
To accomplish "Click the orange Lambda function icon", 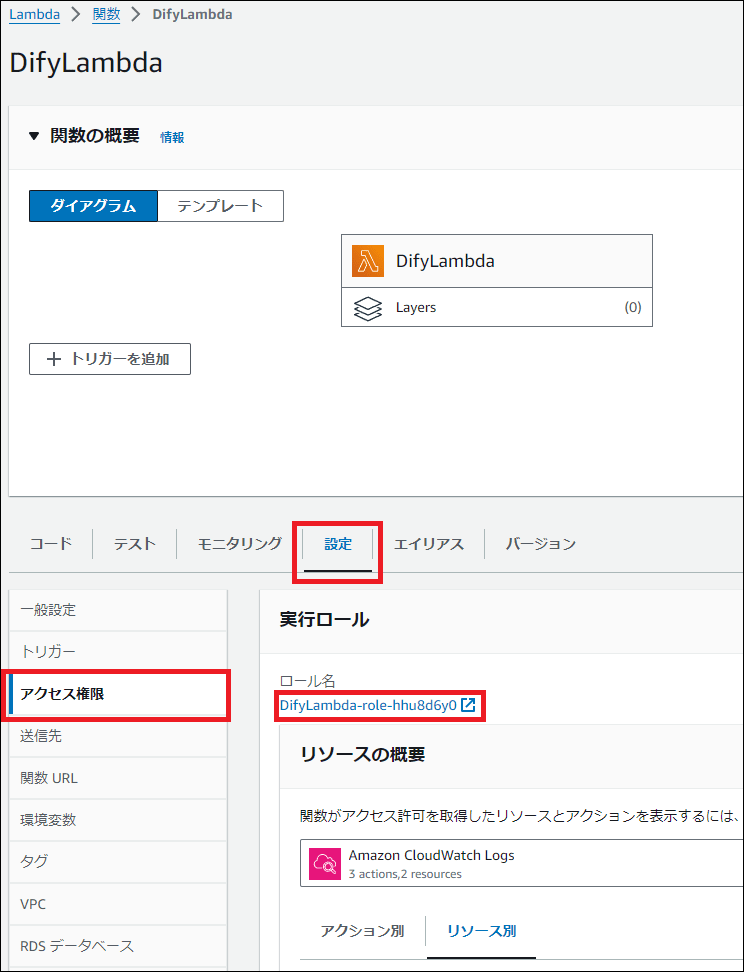I will click(368, 261).
